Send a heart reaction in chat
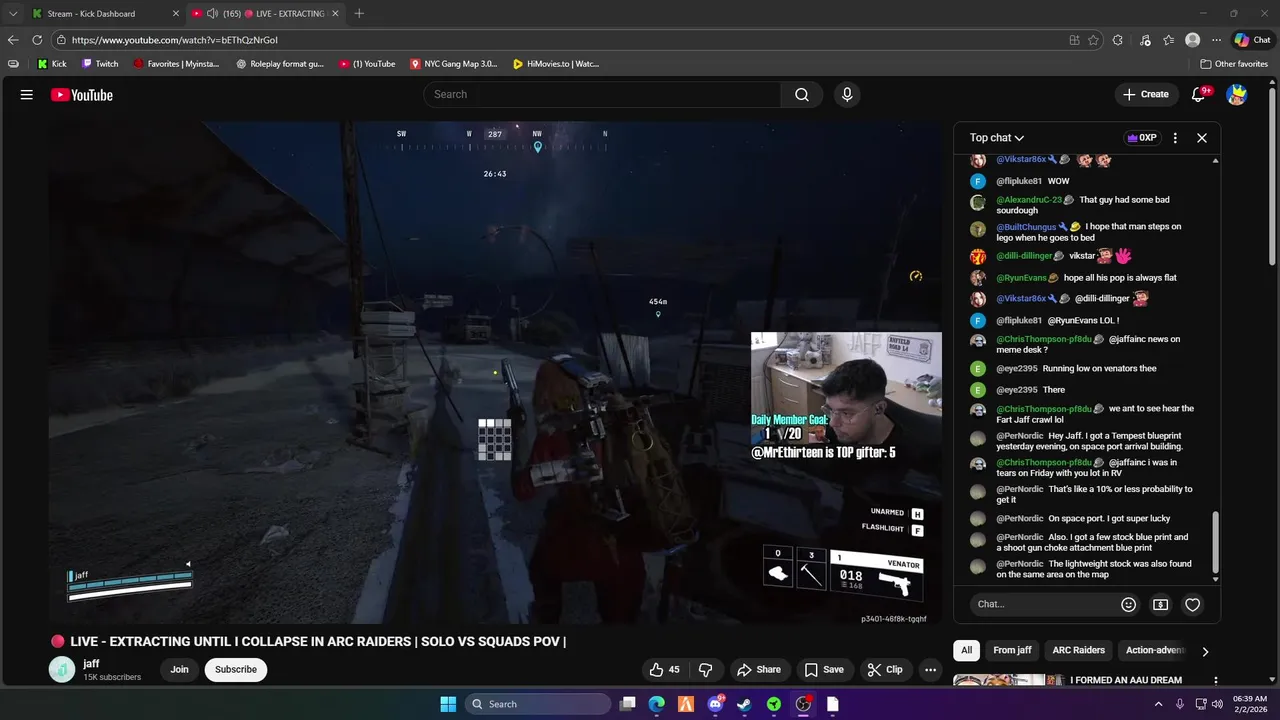 click(x=1192, y=604)
